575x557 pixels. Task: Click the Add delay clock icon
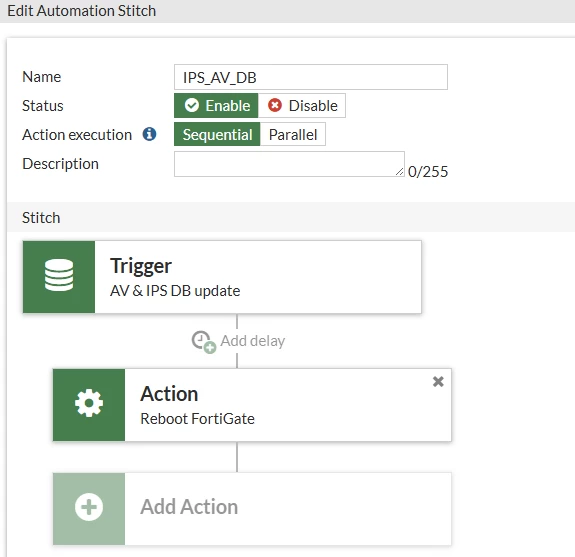pos(204,342)
